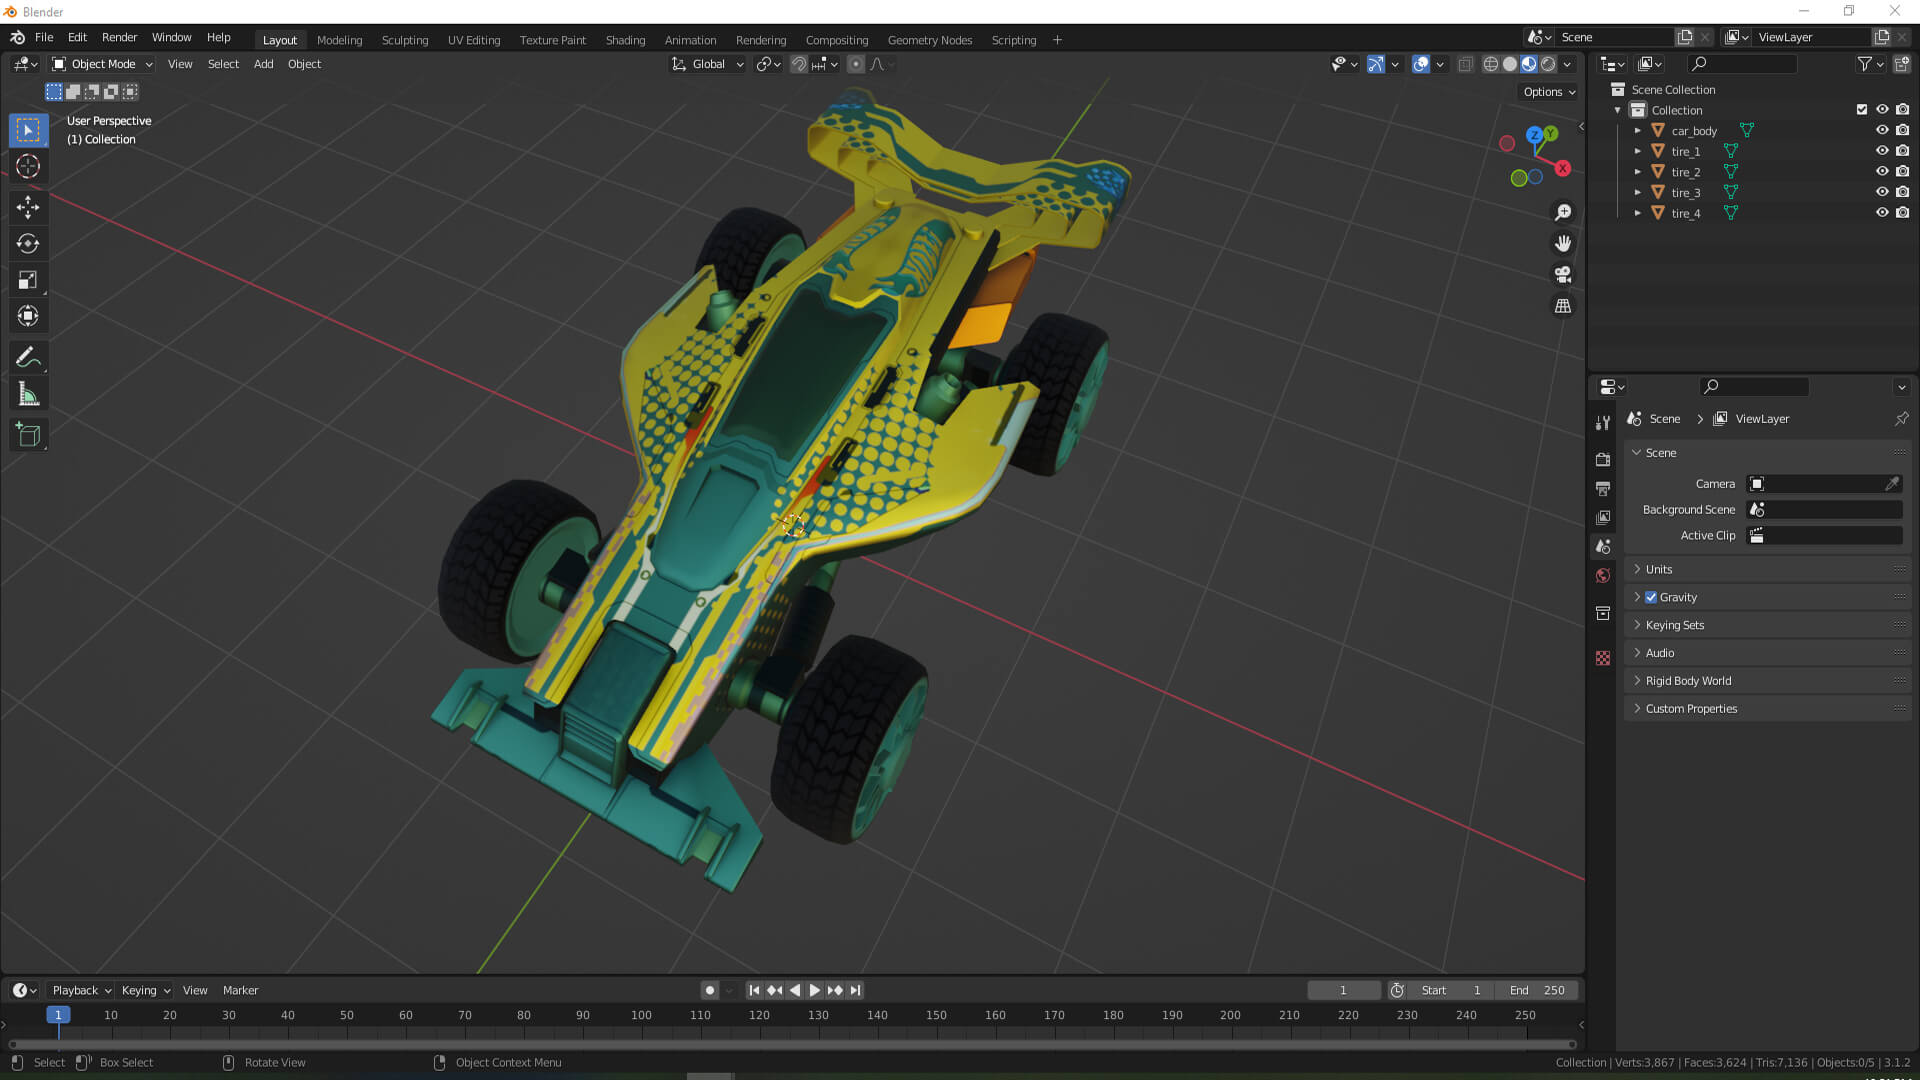The width and height of the screenshot is (1920, 1080).
Task: Open the Global orientation dropdown
Action: click(x=708, y=64)
